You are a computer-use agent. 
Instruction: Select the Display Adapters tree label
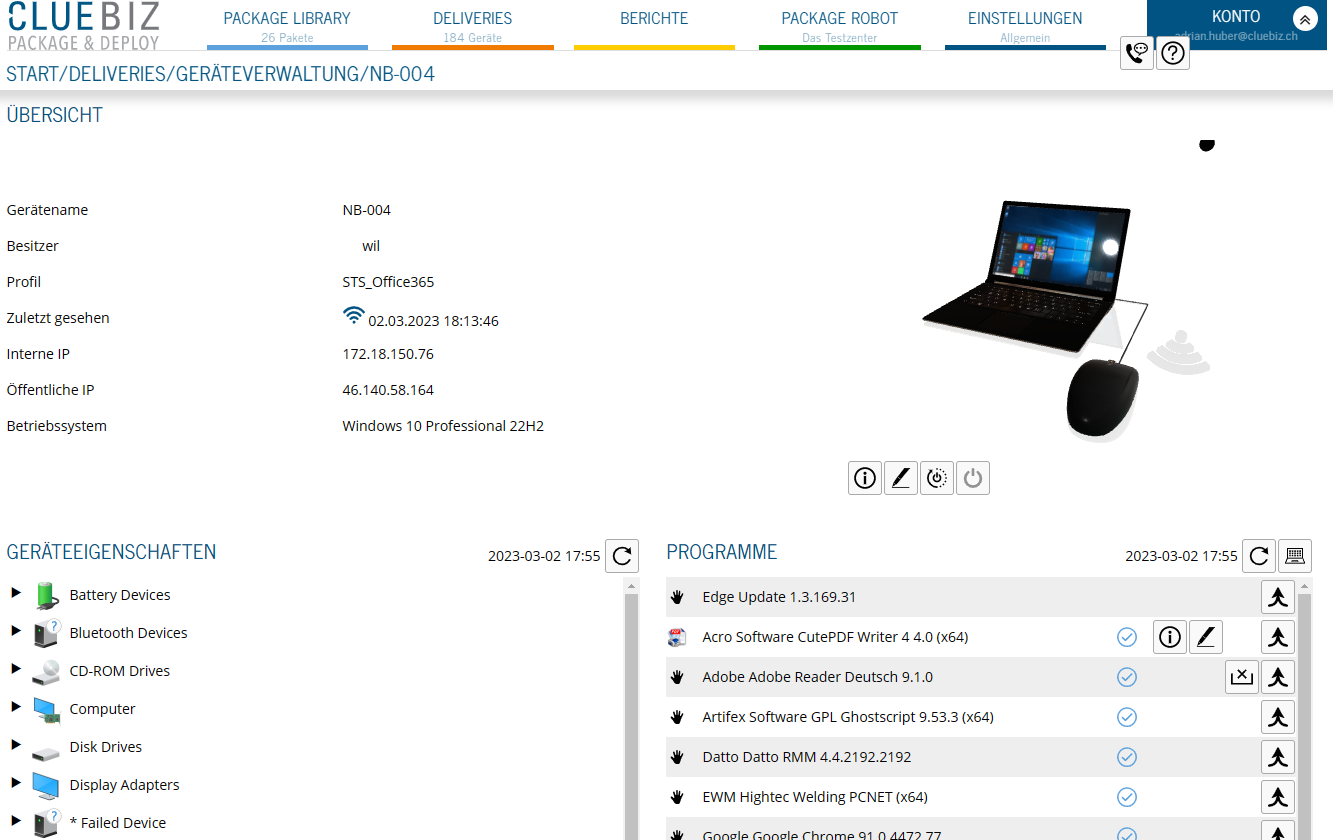[125, 785]
